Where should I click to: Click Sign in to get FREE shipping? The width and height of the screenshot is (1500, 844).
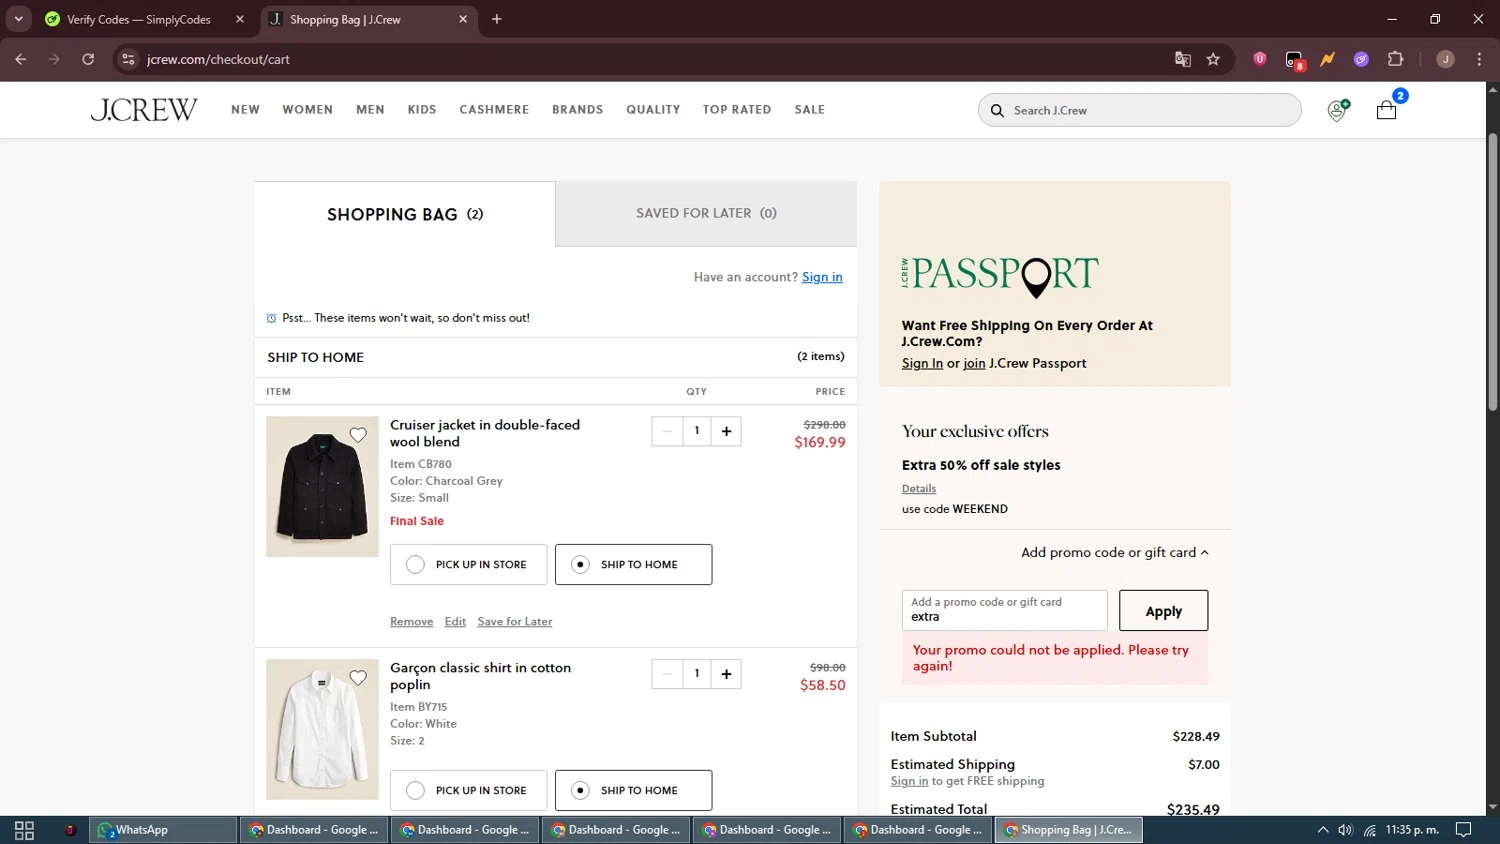tap(909, 781)
